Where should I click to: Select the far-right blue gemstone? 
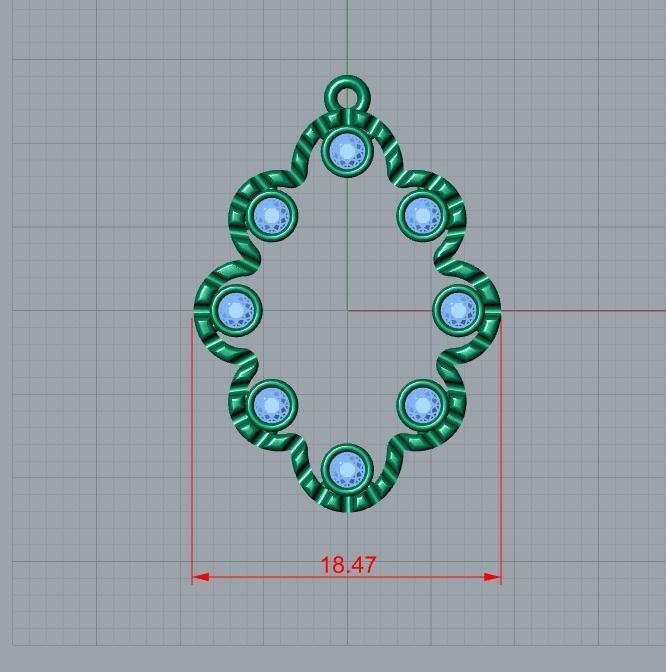[458, 309]
